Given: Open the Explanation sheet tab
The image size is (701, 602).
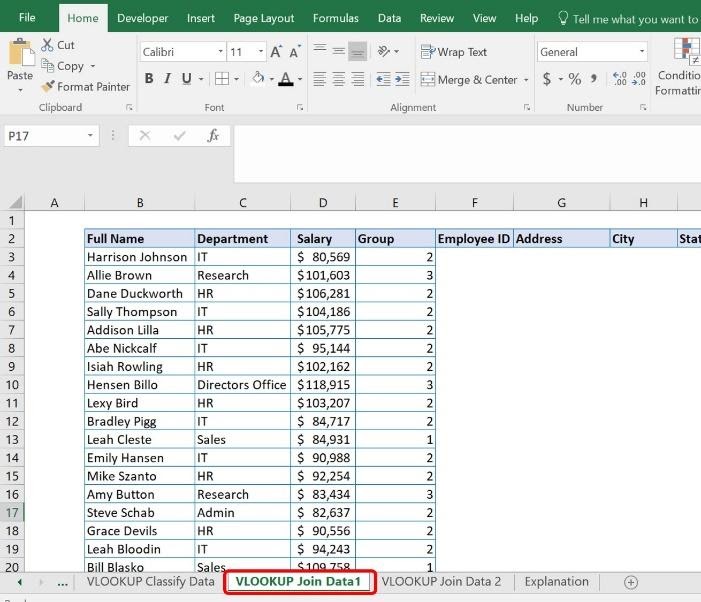Looking at the screenshot, I should 557,581.
